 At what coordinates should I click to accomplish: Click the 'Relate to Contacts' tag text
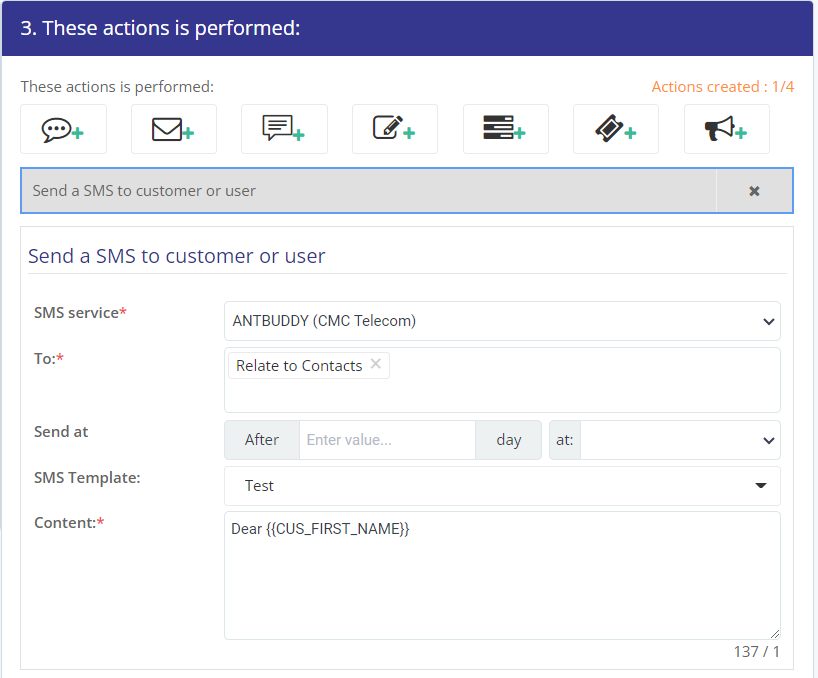coord(299,366)
